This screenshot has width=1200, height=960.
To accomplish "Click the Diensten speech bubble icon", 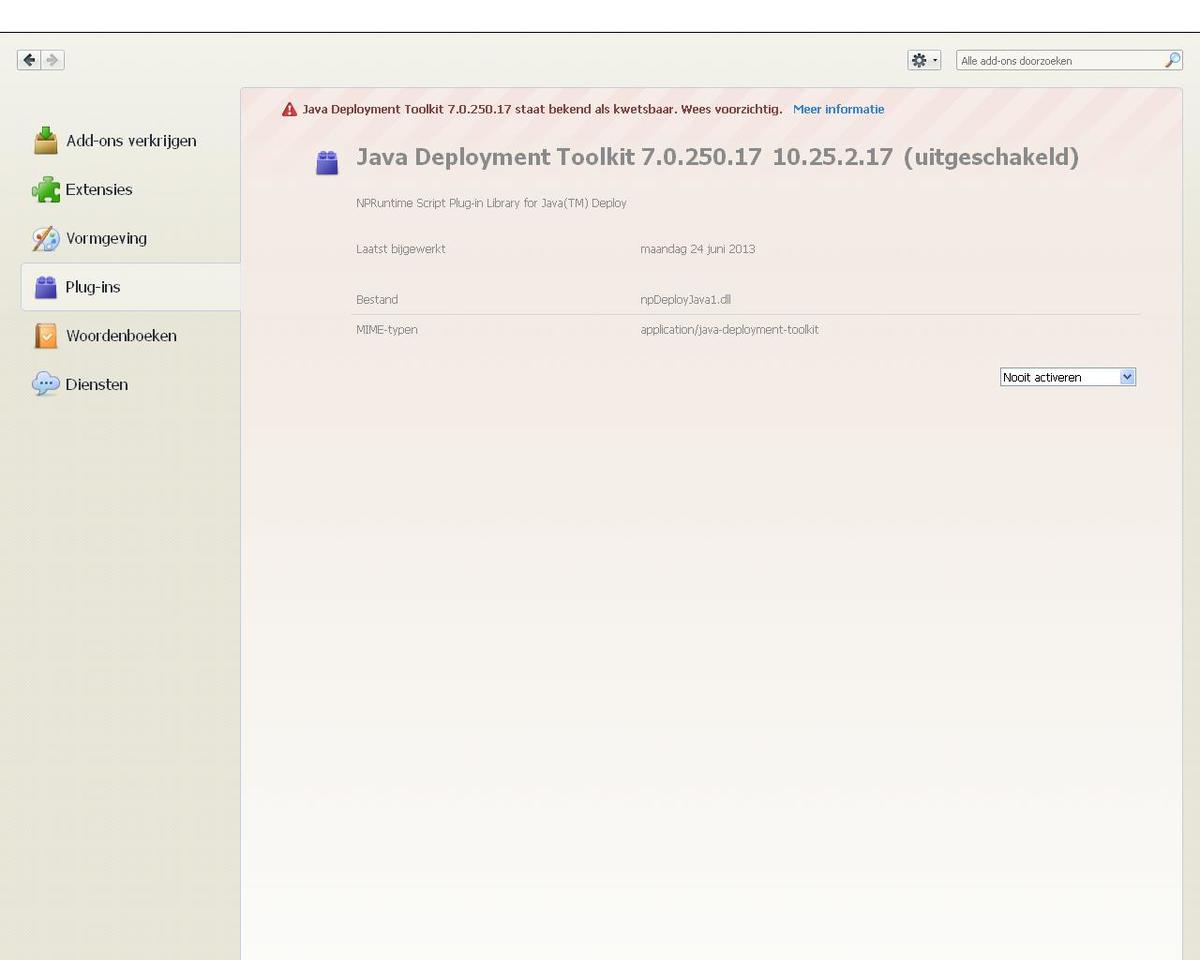I will [45, 384].
